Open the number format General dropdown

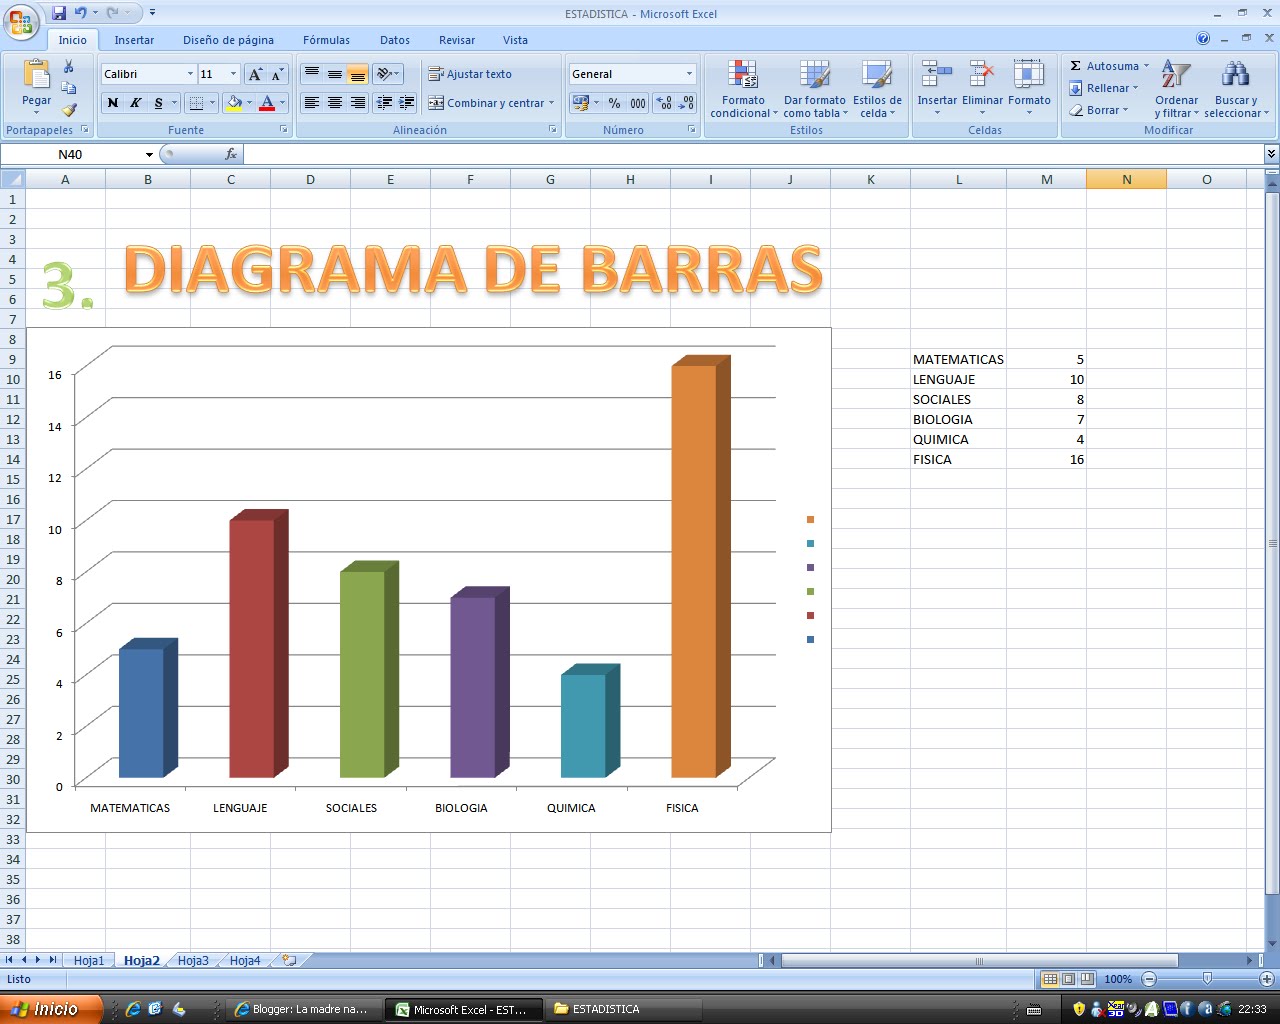point(689,74)
